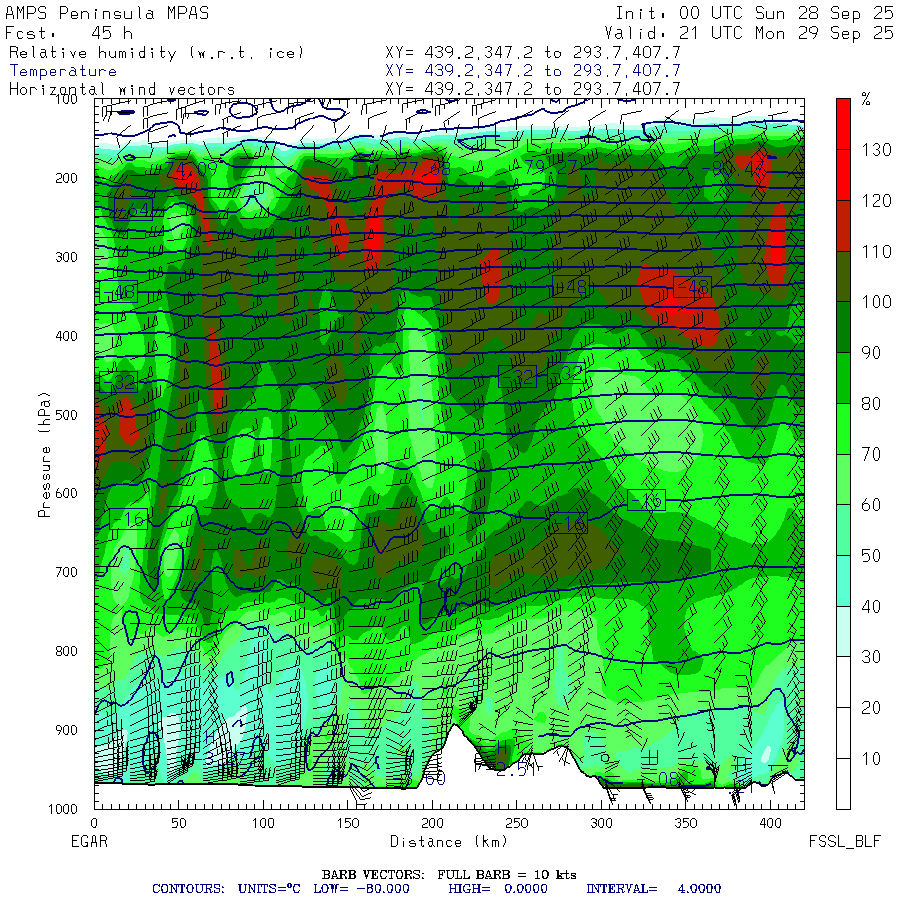This screenshot has height=900, width=900.
Task: Click the 250 tick on distance axis
Action: 517,823
